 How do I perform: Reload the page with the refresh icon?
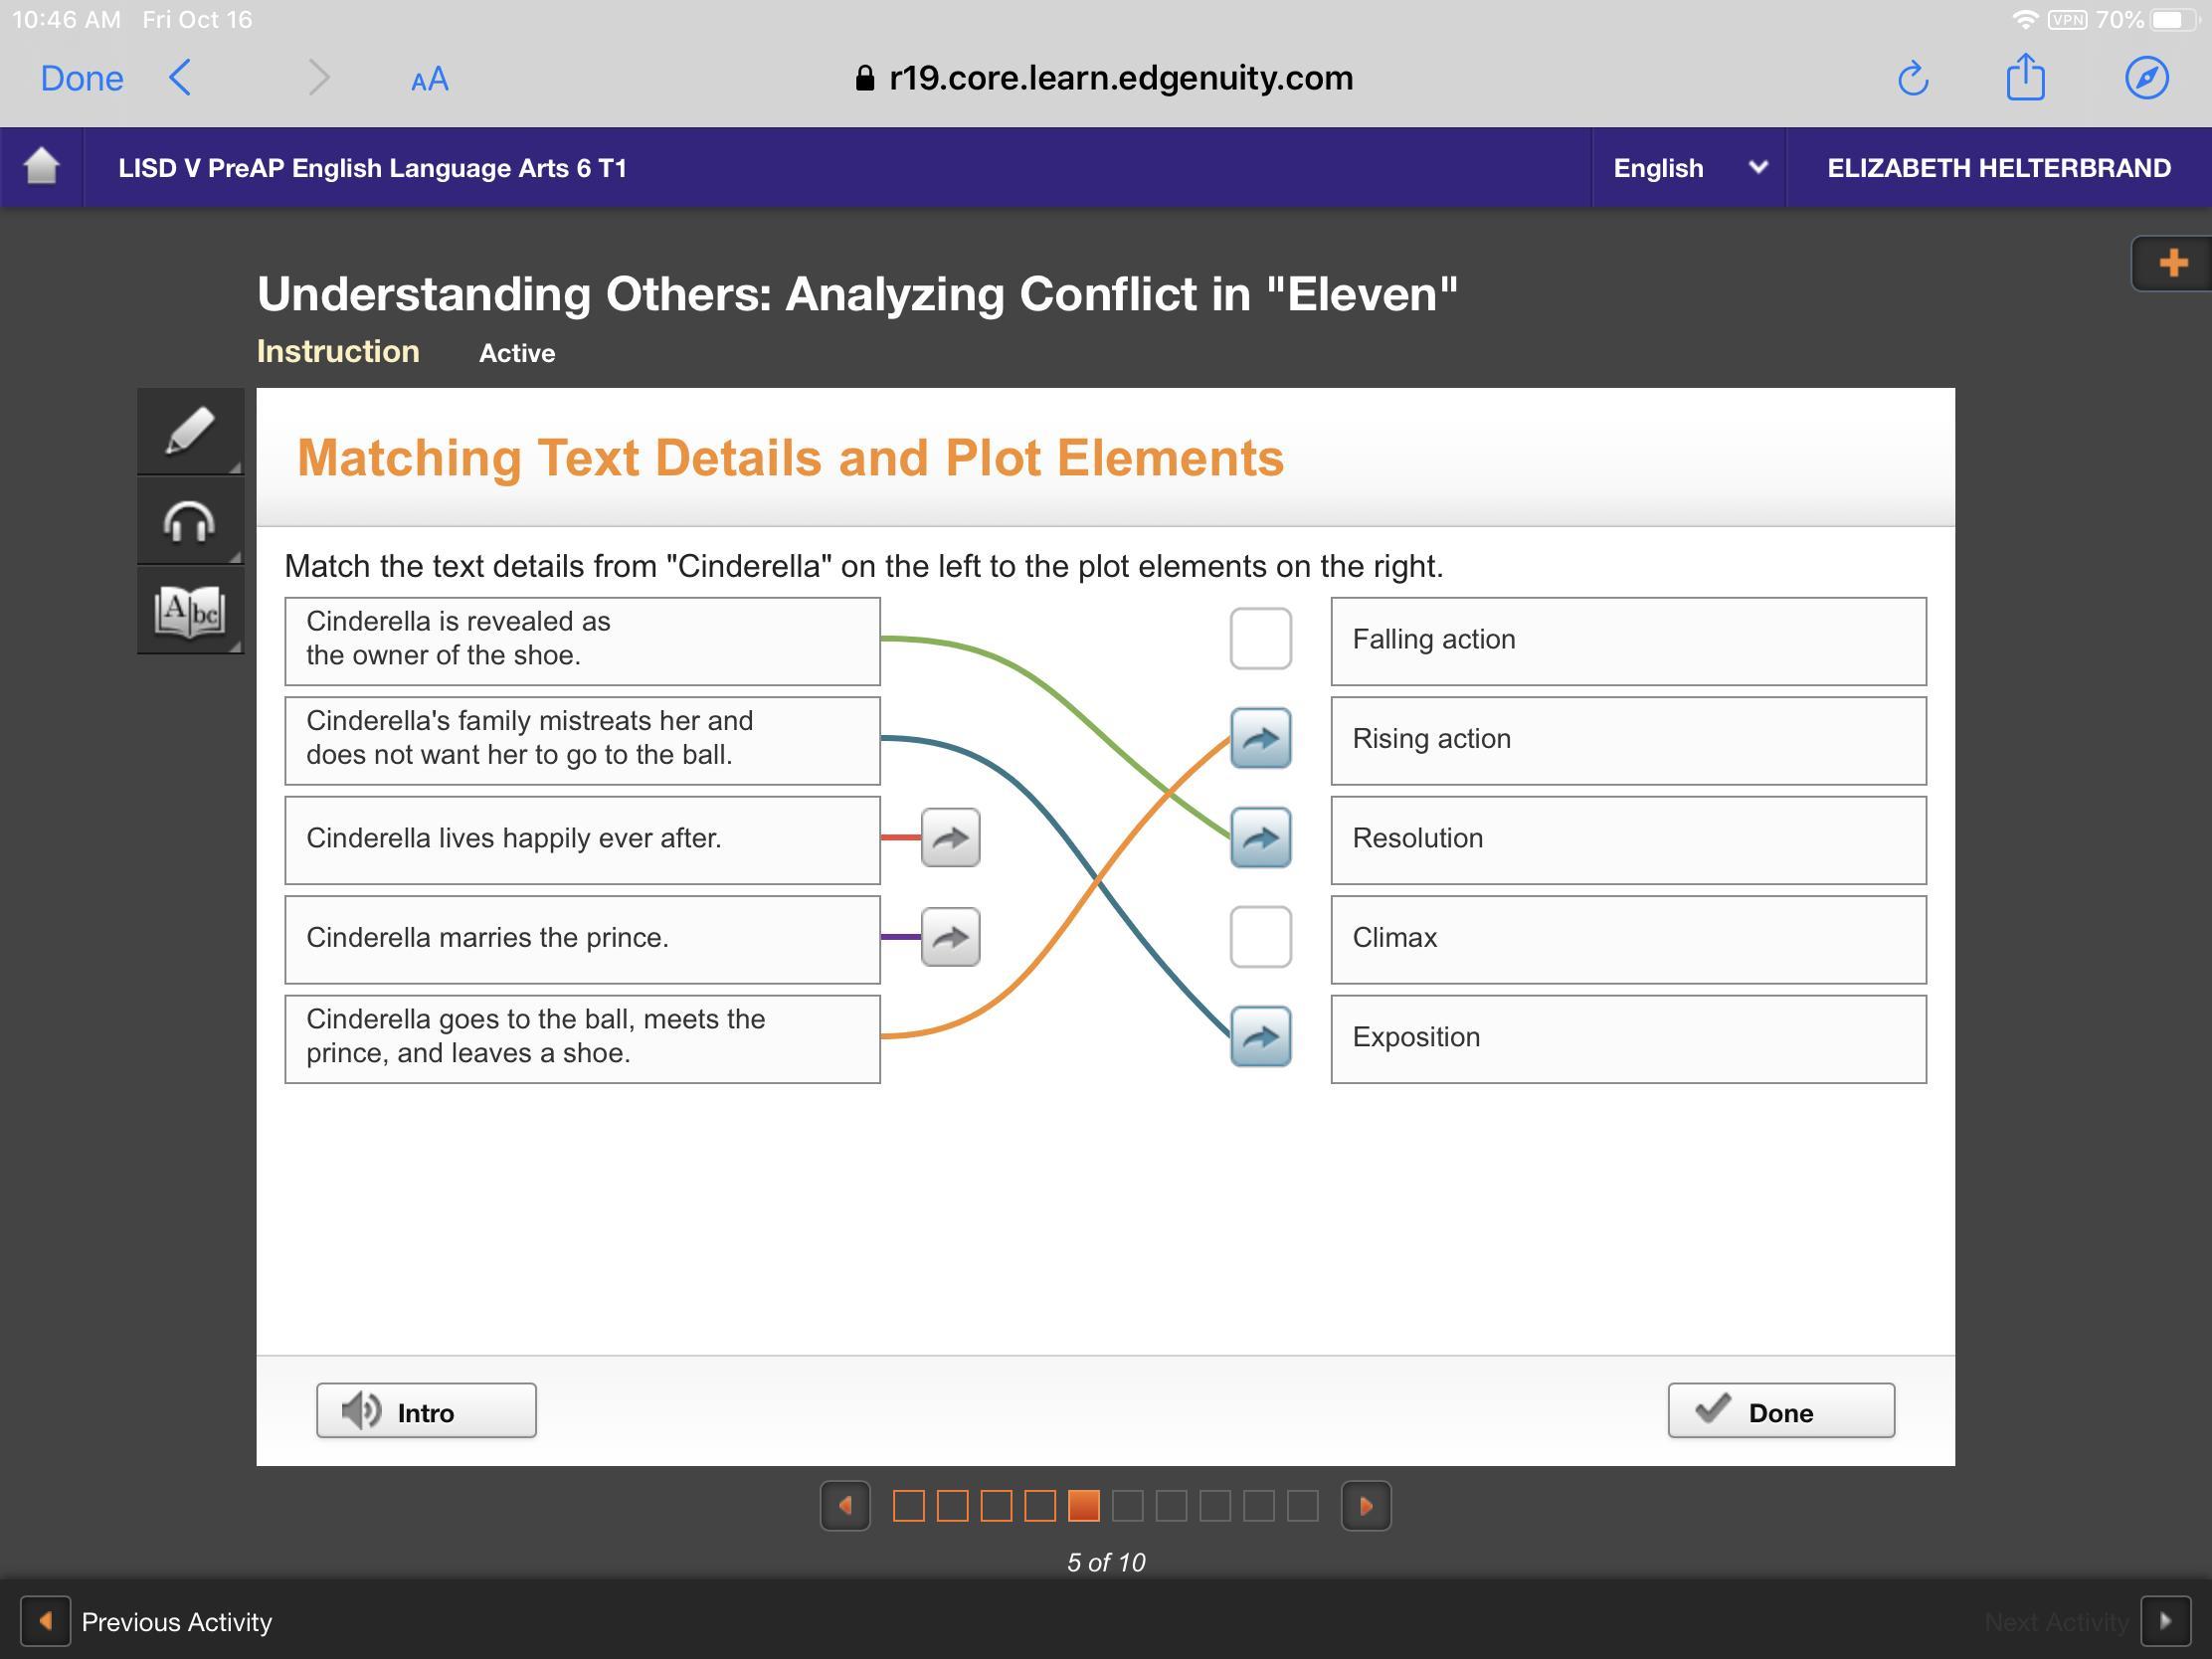[x=1912, y=78]
